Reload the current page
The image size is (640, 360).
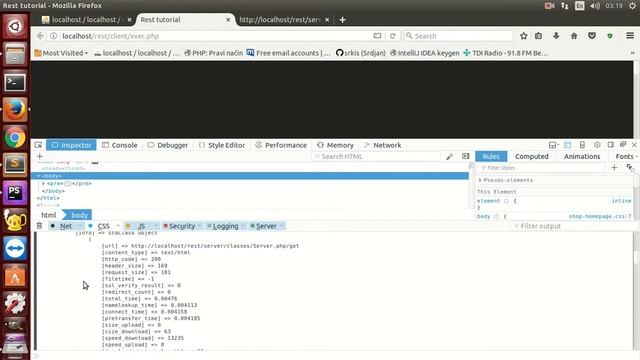[x=392, y=36]
